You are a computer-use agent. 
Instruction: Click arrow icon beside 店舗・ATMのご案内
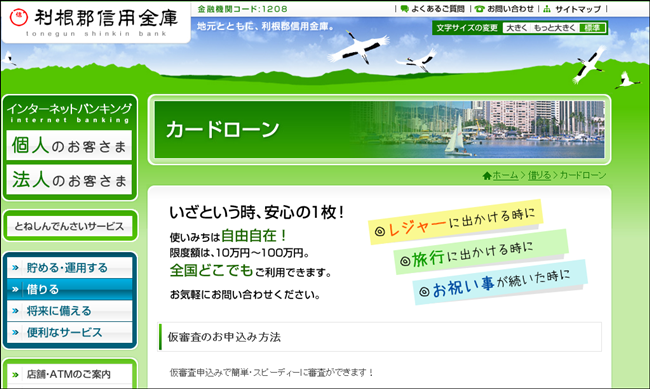(x=15, y=375)
